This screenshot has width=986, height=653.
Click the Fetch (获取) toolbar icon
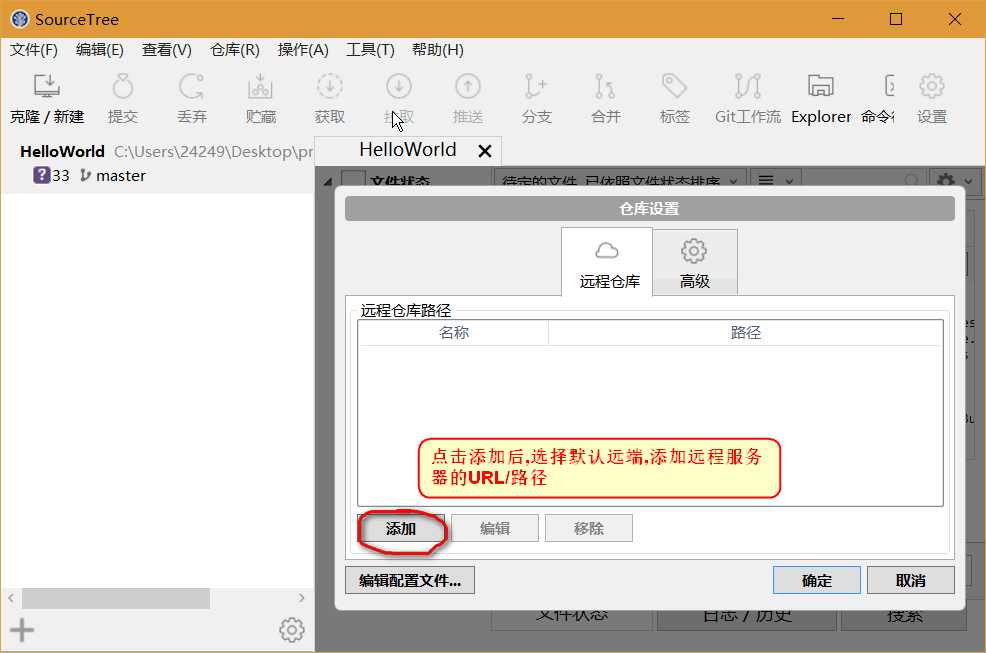330,99
